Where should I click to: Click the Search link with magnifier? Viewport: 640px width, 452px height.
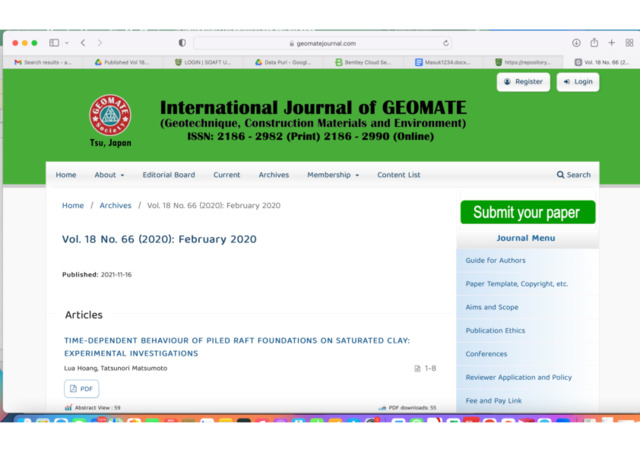pyautogui.click(x=573, y=175)
